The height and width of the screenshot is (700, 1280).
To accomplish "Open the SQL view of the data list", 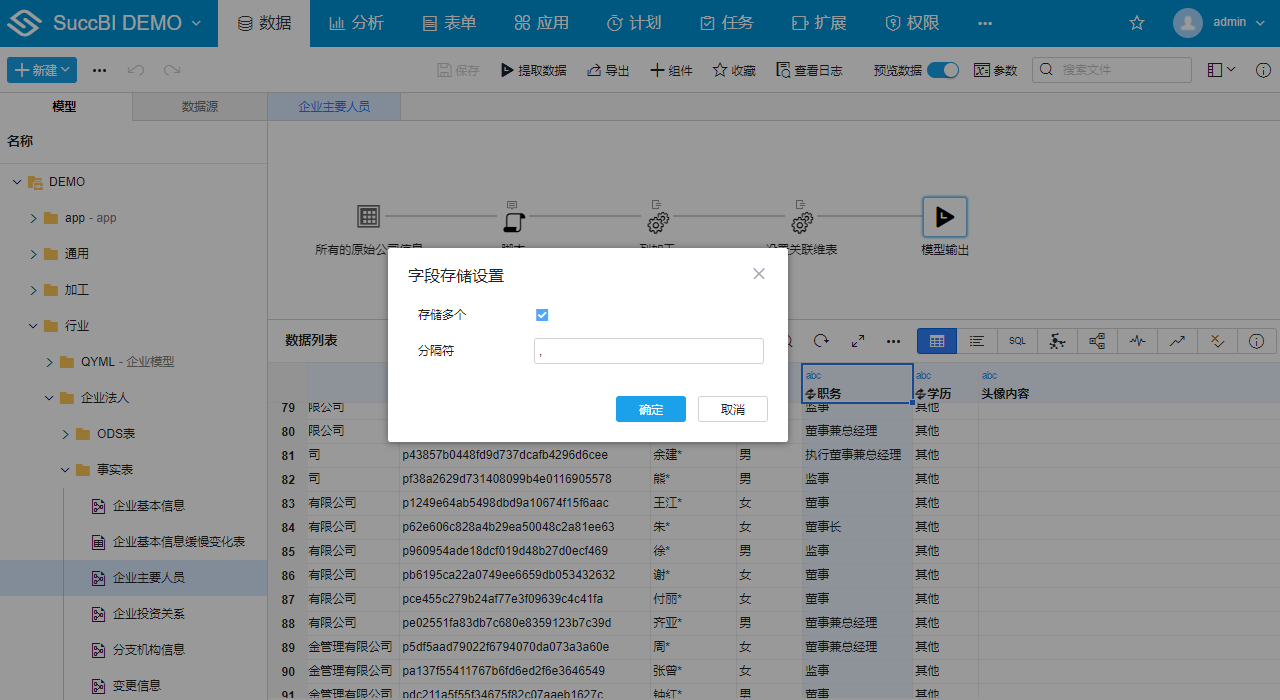I will click(x=1016, y=341).
